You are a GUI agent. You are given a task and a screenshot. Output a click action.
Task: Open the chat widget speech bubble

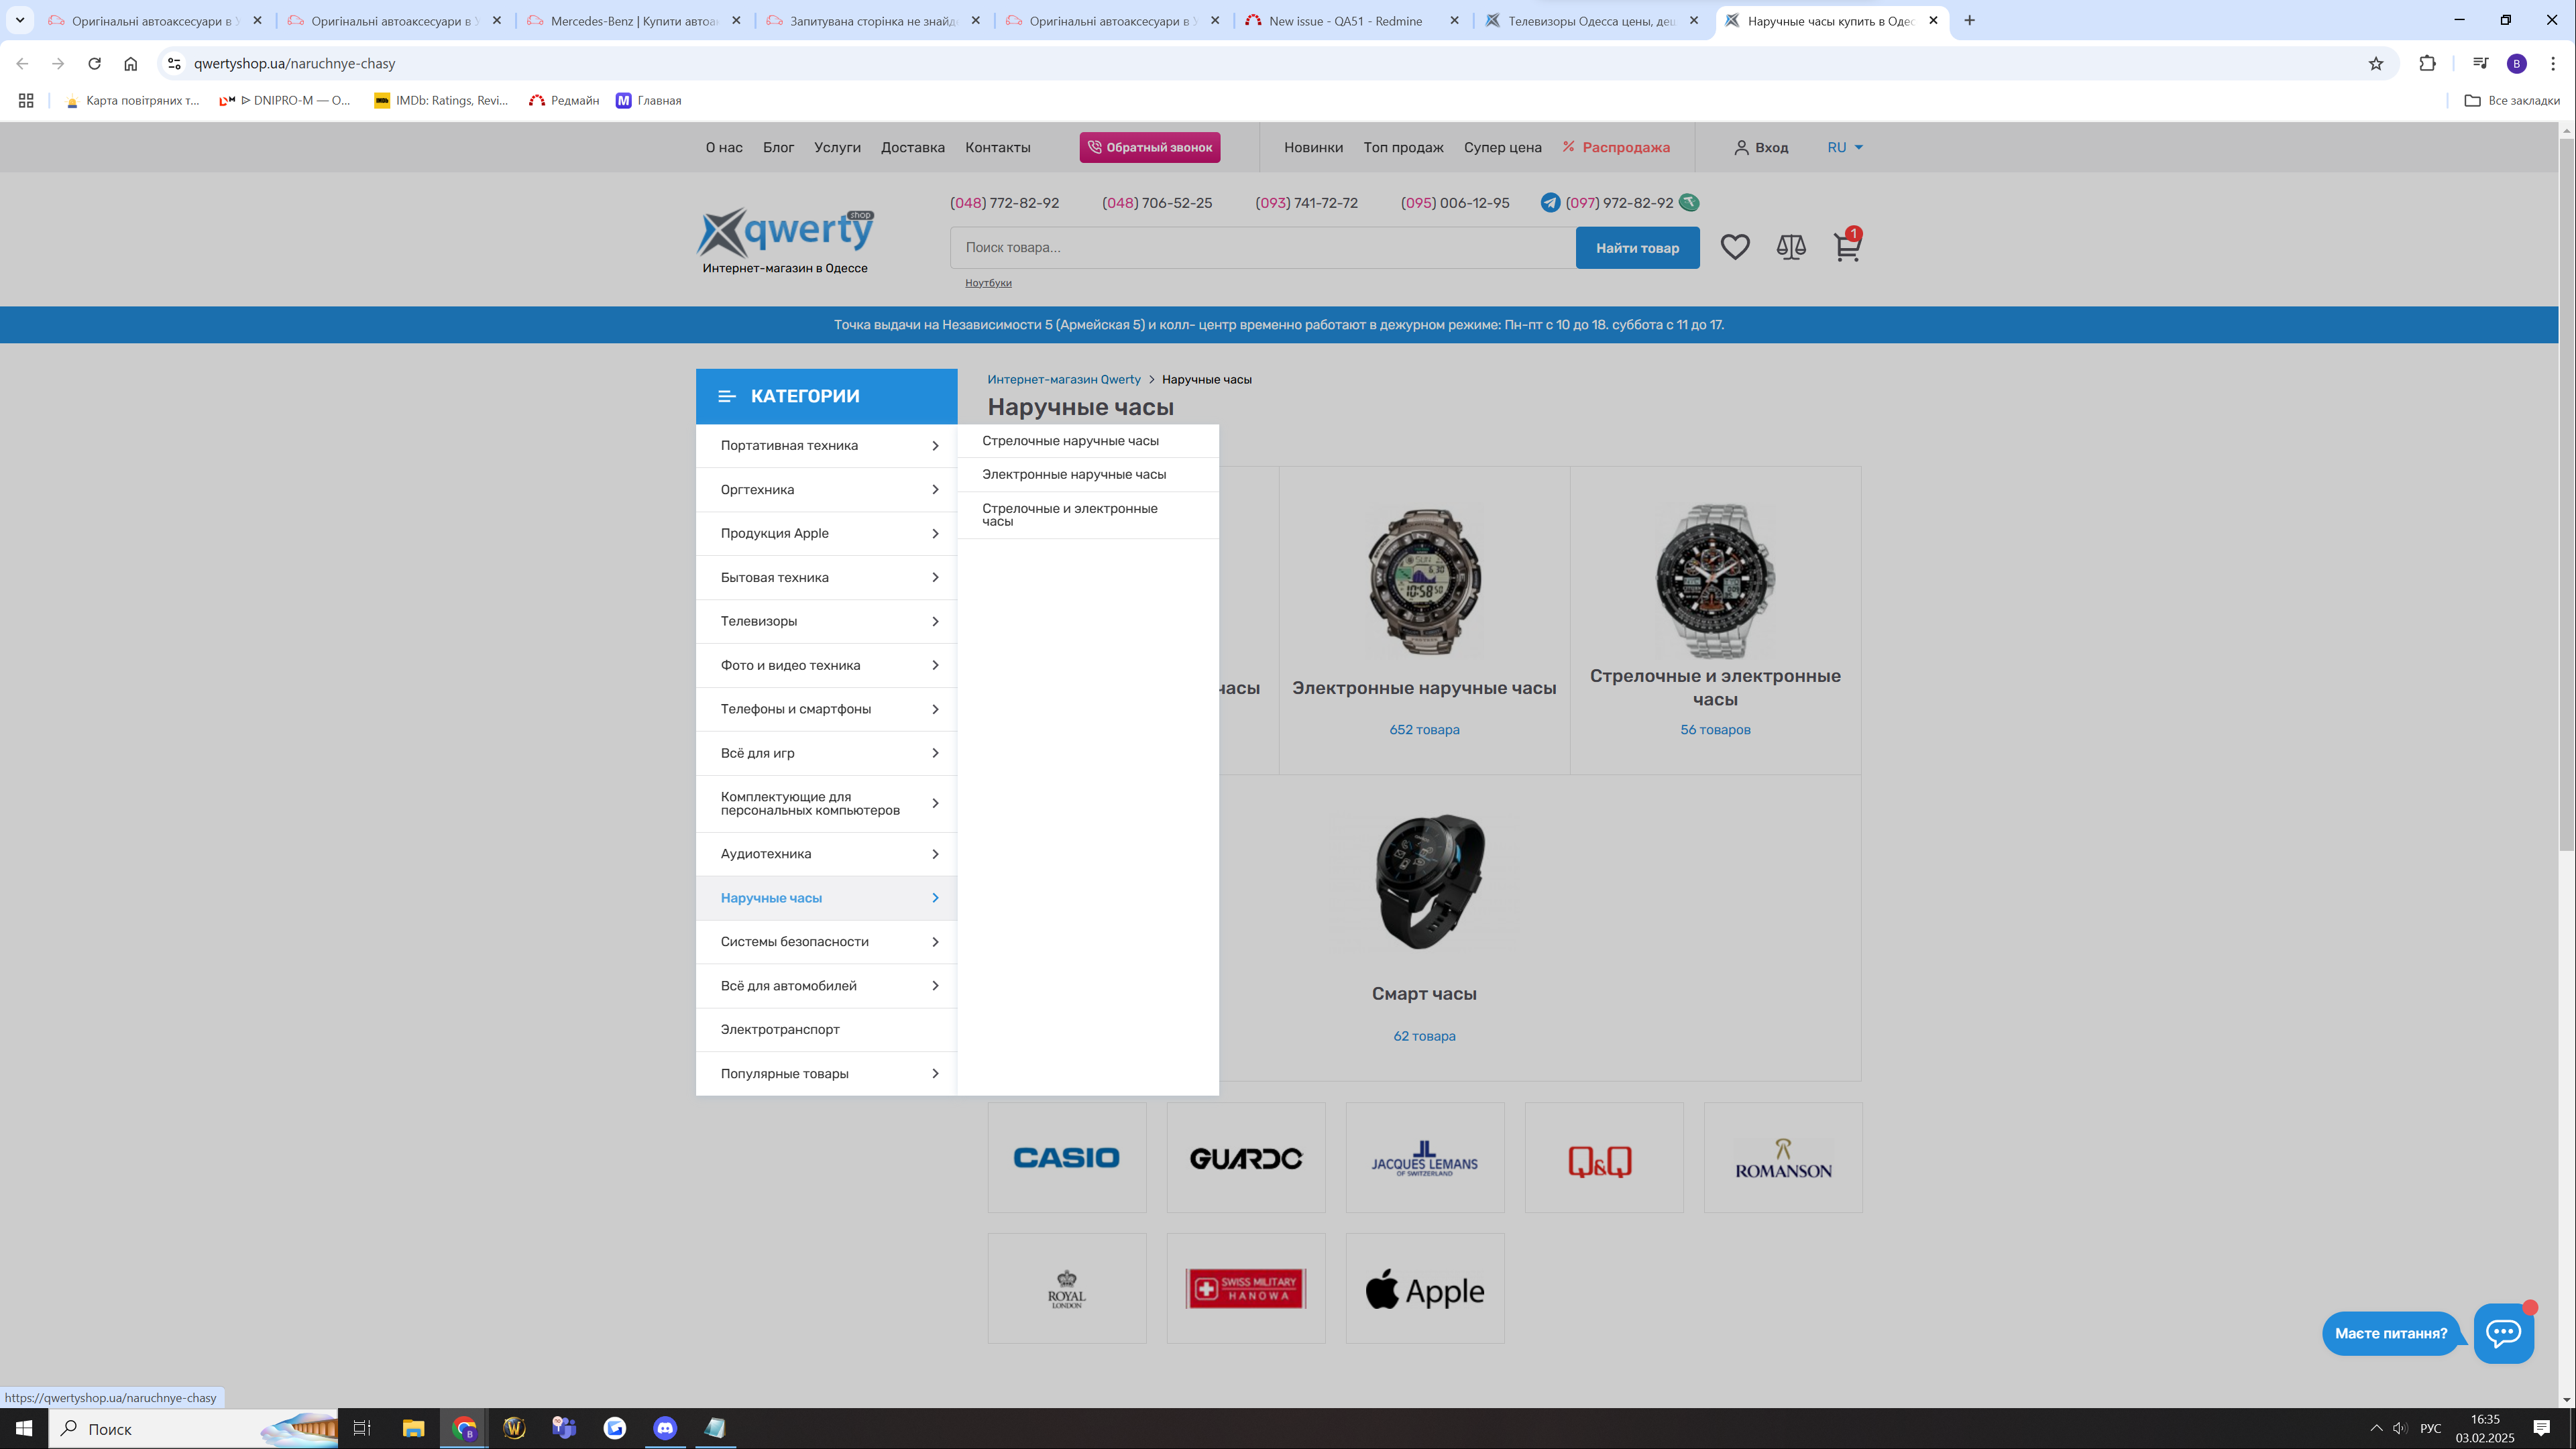pos(2503,1332)
